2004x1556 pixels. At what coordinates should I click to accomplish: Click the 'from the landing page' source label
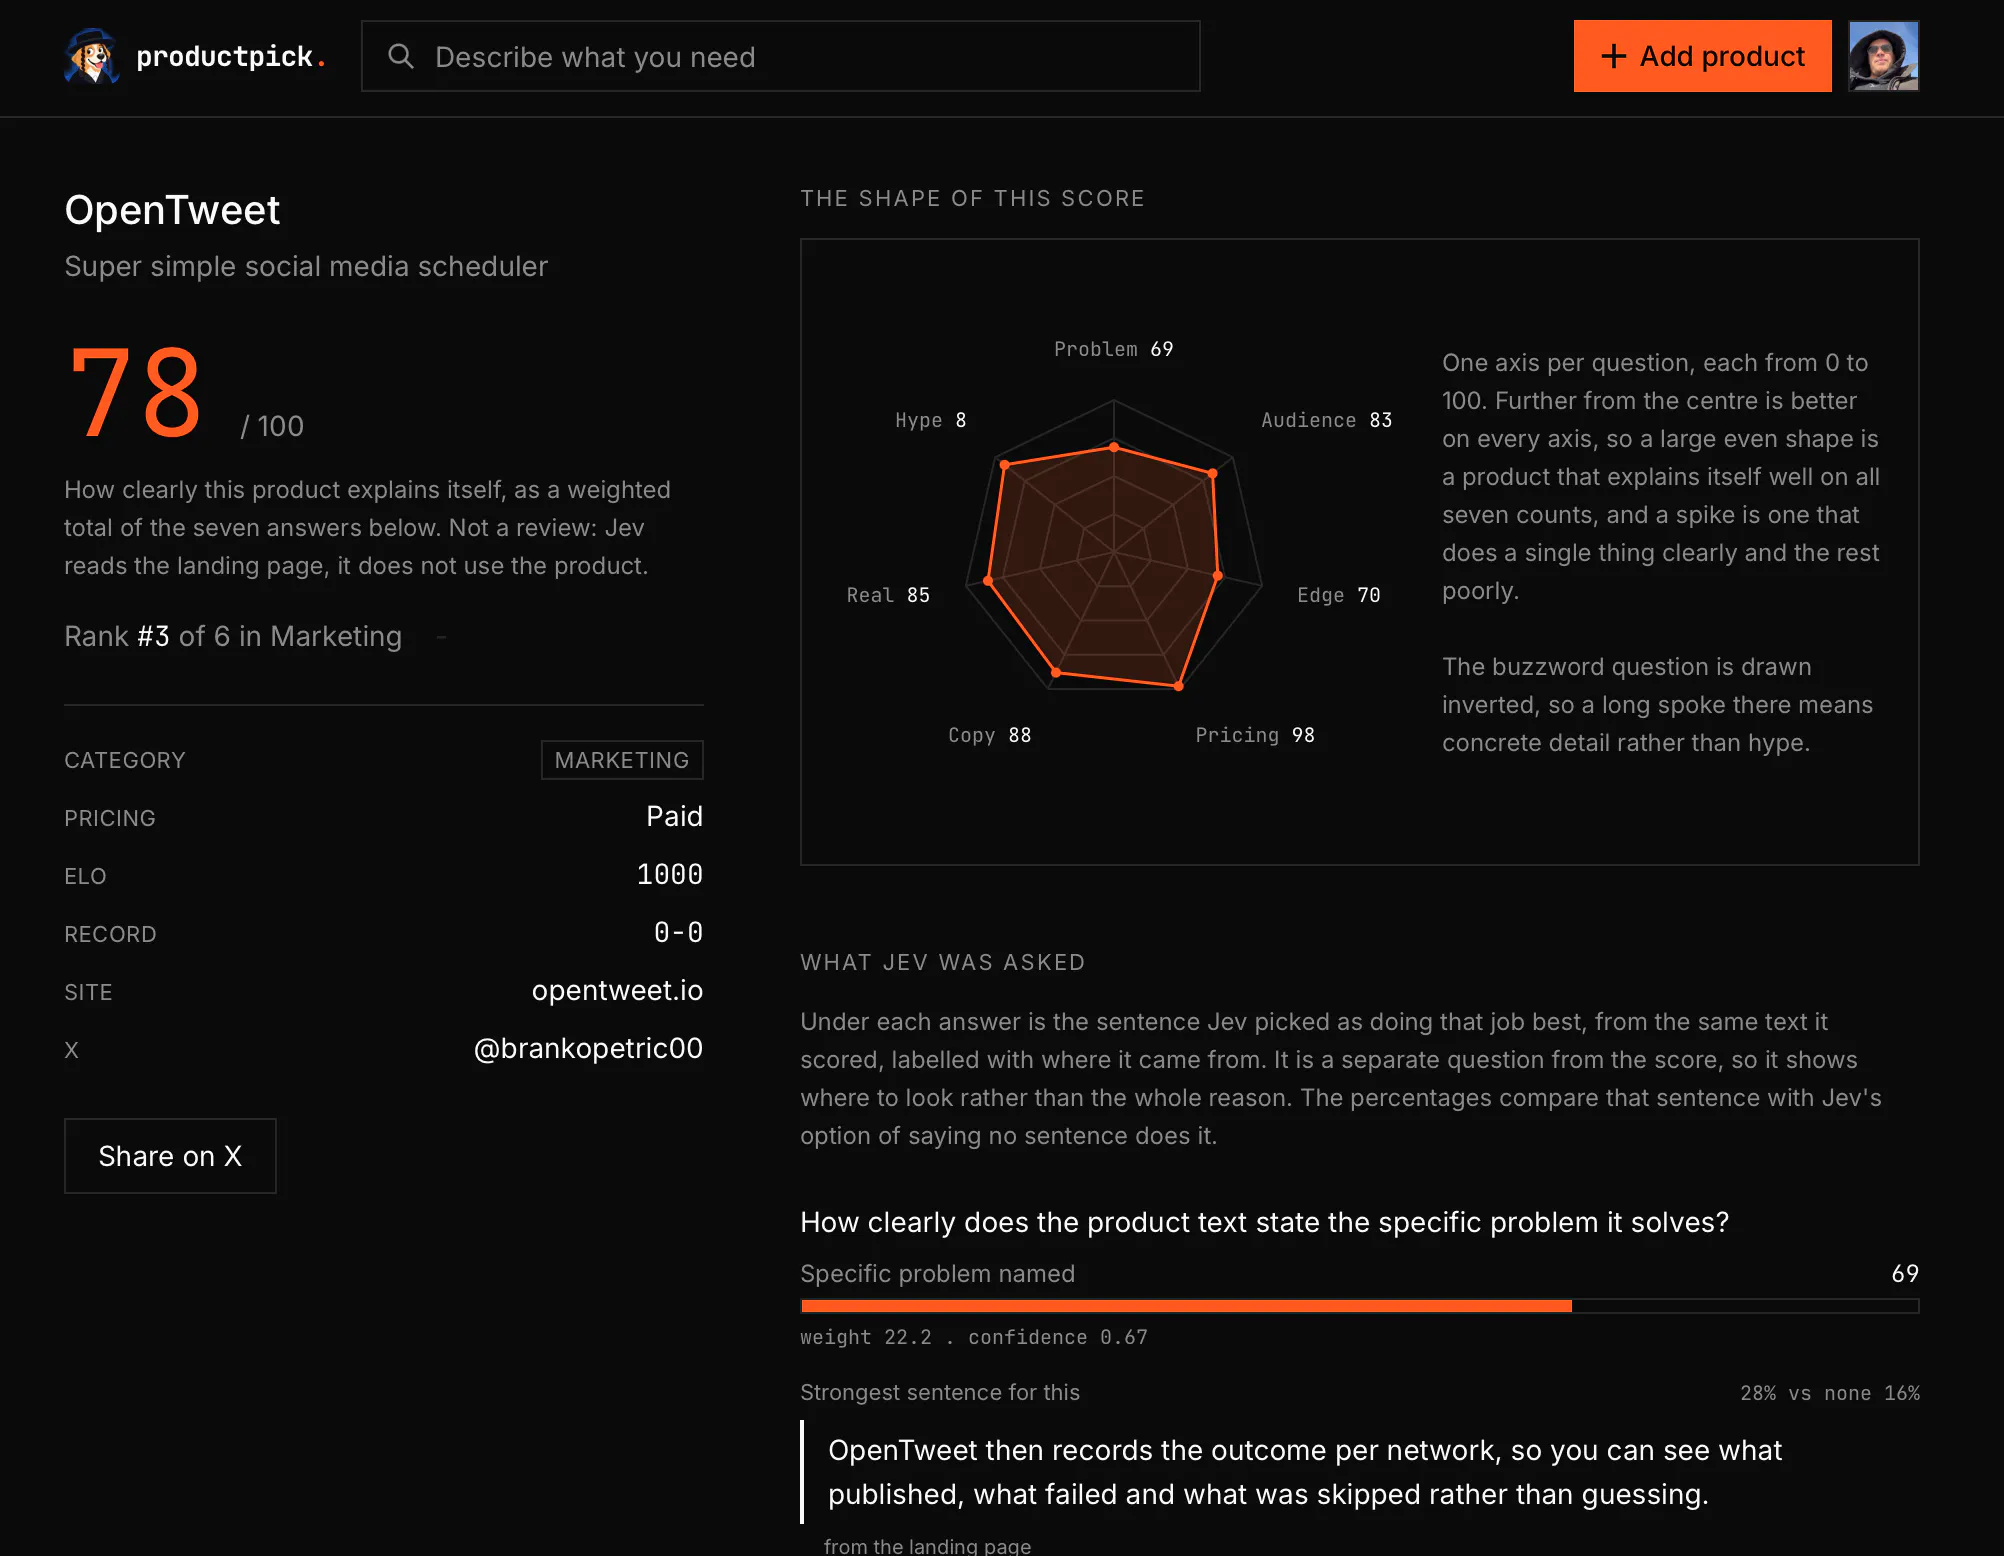927,1546
